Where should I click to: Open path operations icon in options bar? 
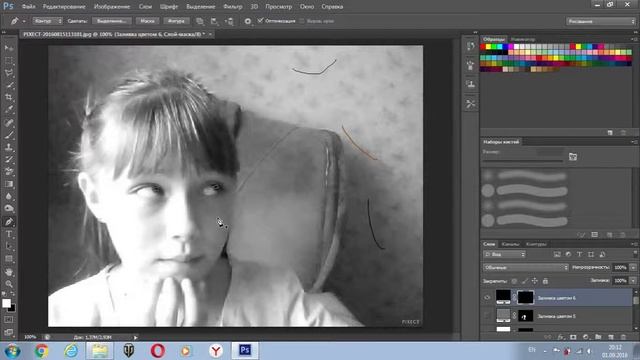(x=200, y=21)
